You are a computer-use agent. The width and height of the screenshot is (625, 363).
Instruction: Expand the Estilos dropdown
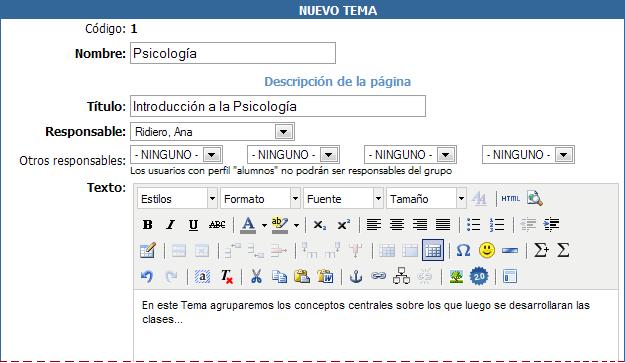coord(177,198)
